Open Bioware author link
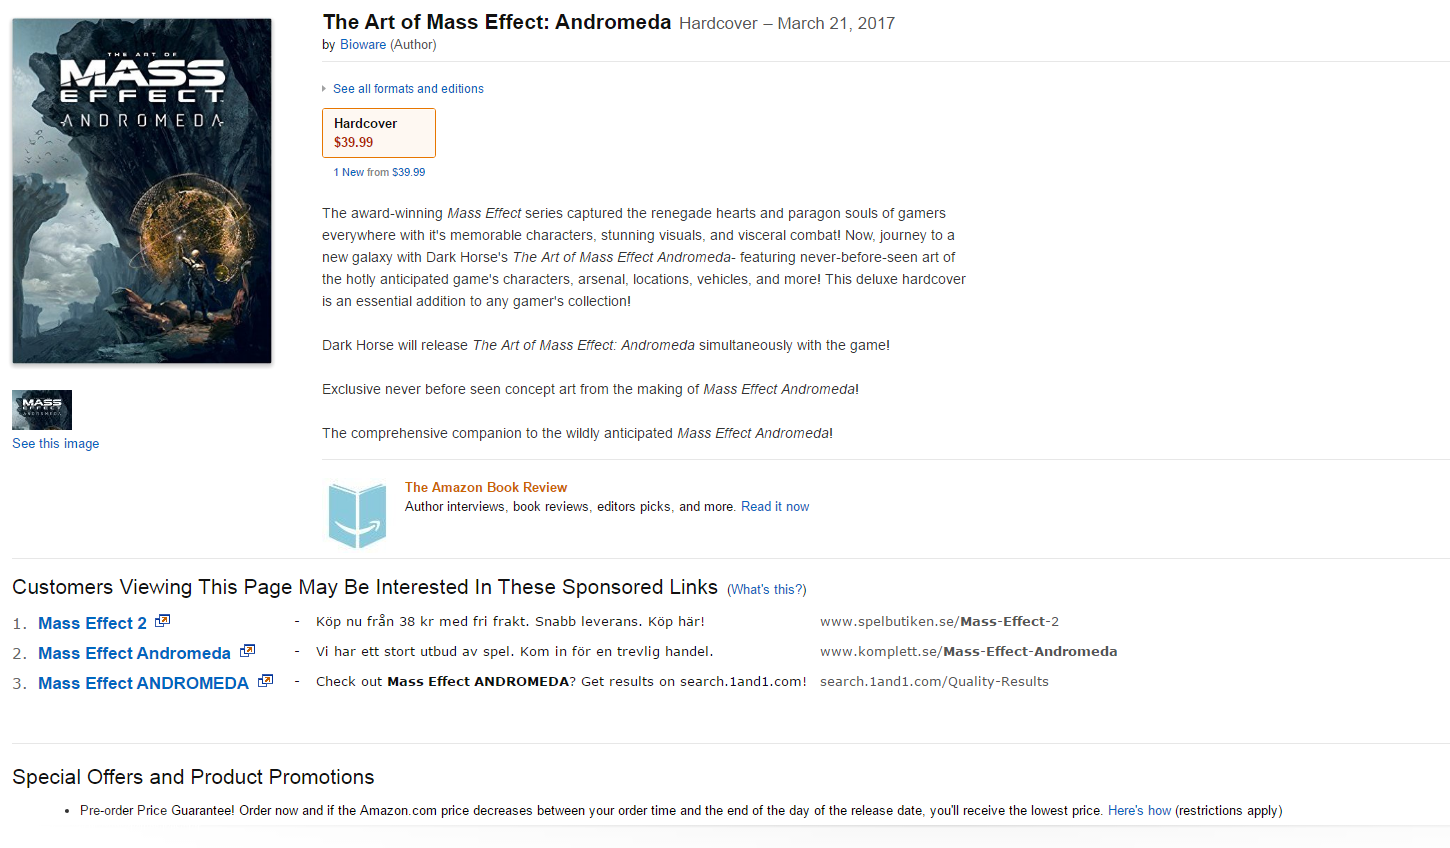This screenshot has width=1450, height=848. (362, 45)
